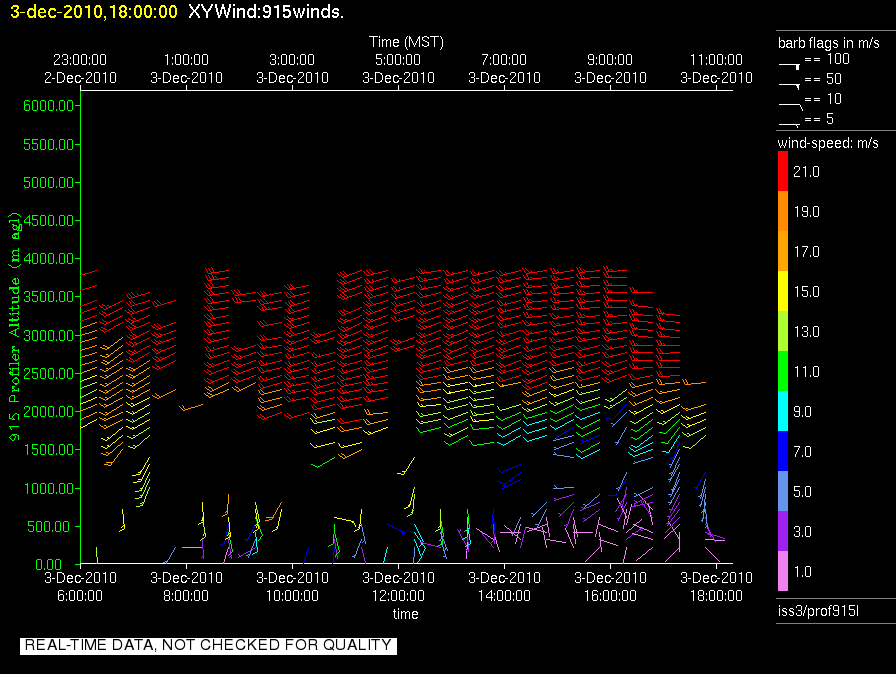Click the '1000.00' altitude tick label
Image resolution: width=896 pixels, height=674 pixels.
click(x=49, y=488)
